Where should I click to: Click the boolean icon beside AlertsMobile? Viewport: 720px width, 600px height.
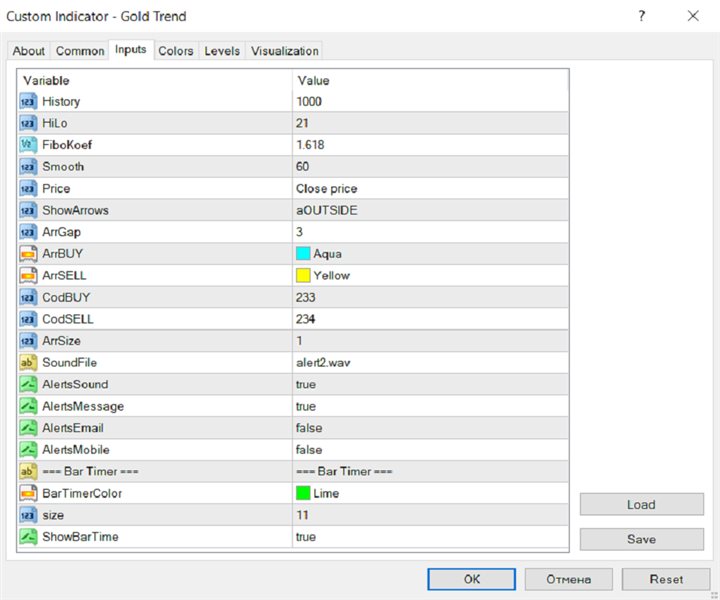28,450
